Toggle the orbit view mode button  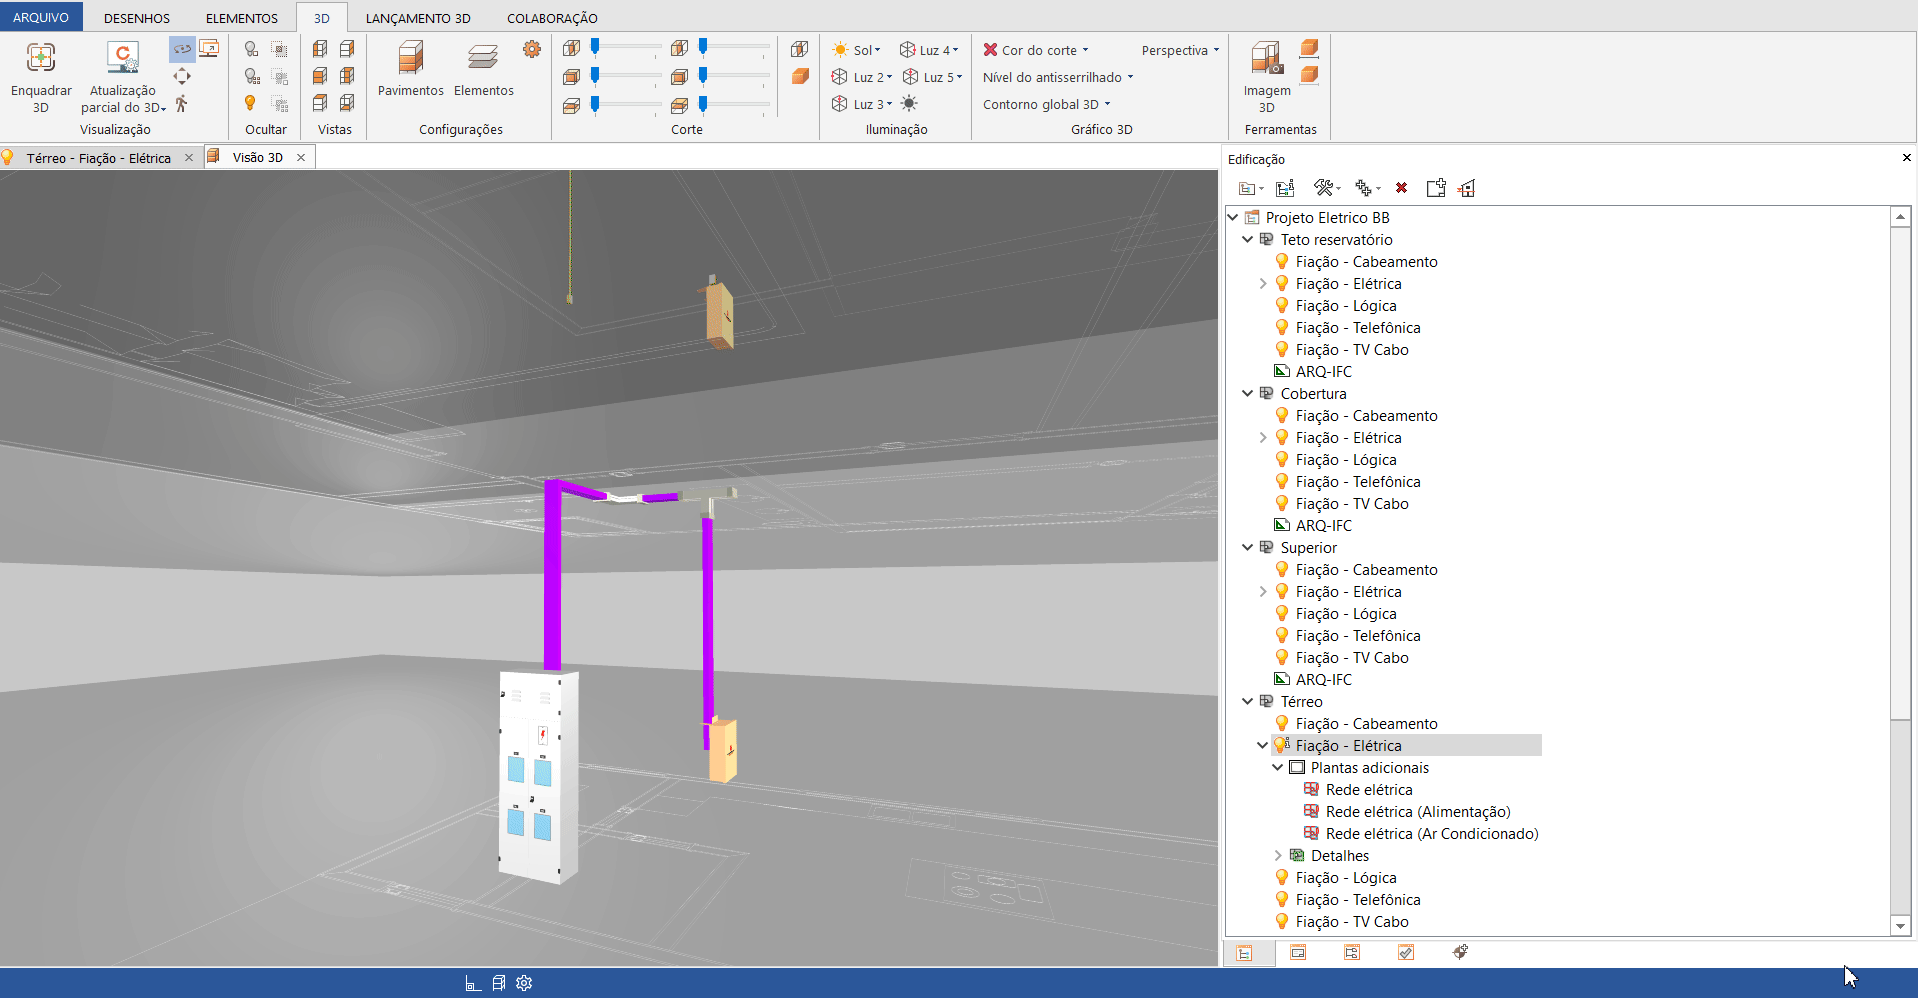tap(182, 49)
